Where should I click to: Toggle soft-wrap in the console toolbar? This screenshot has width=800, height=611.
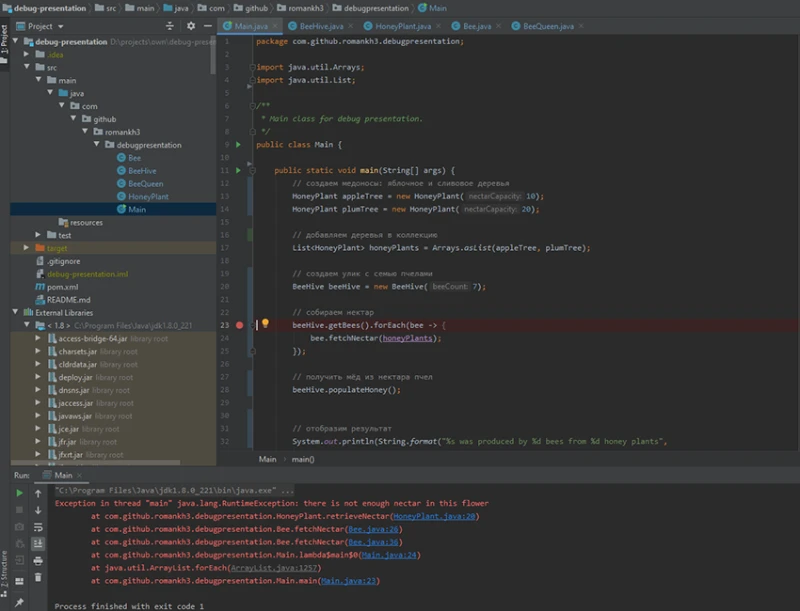click(37, 526)
